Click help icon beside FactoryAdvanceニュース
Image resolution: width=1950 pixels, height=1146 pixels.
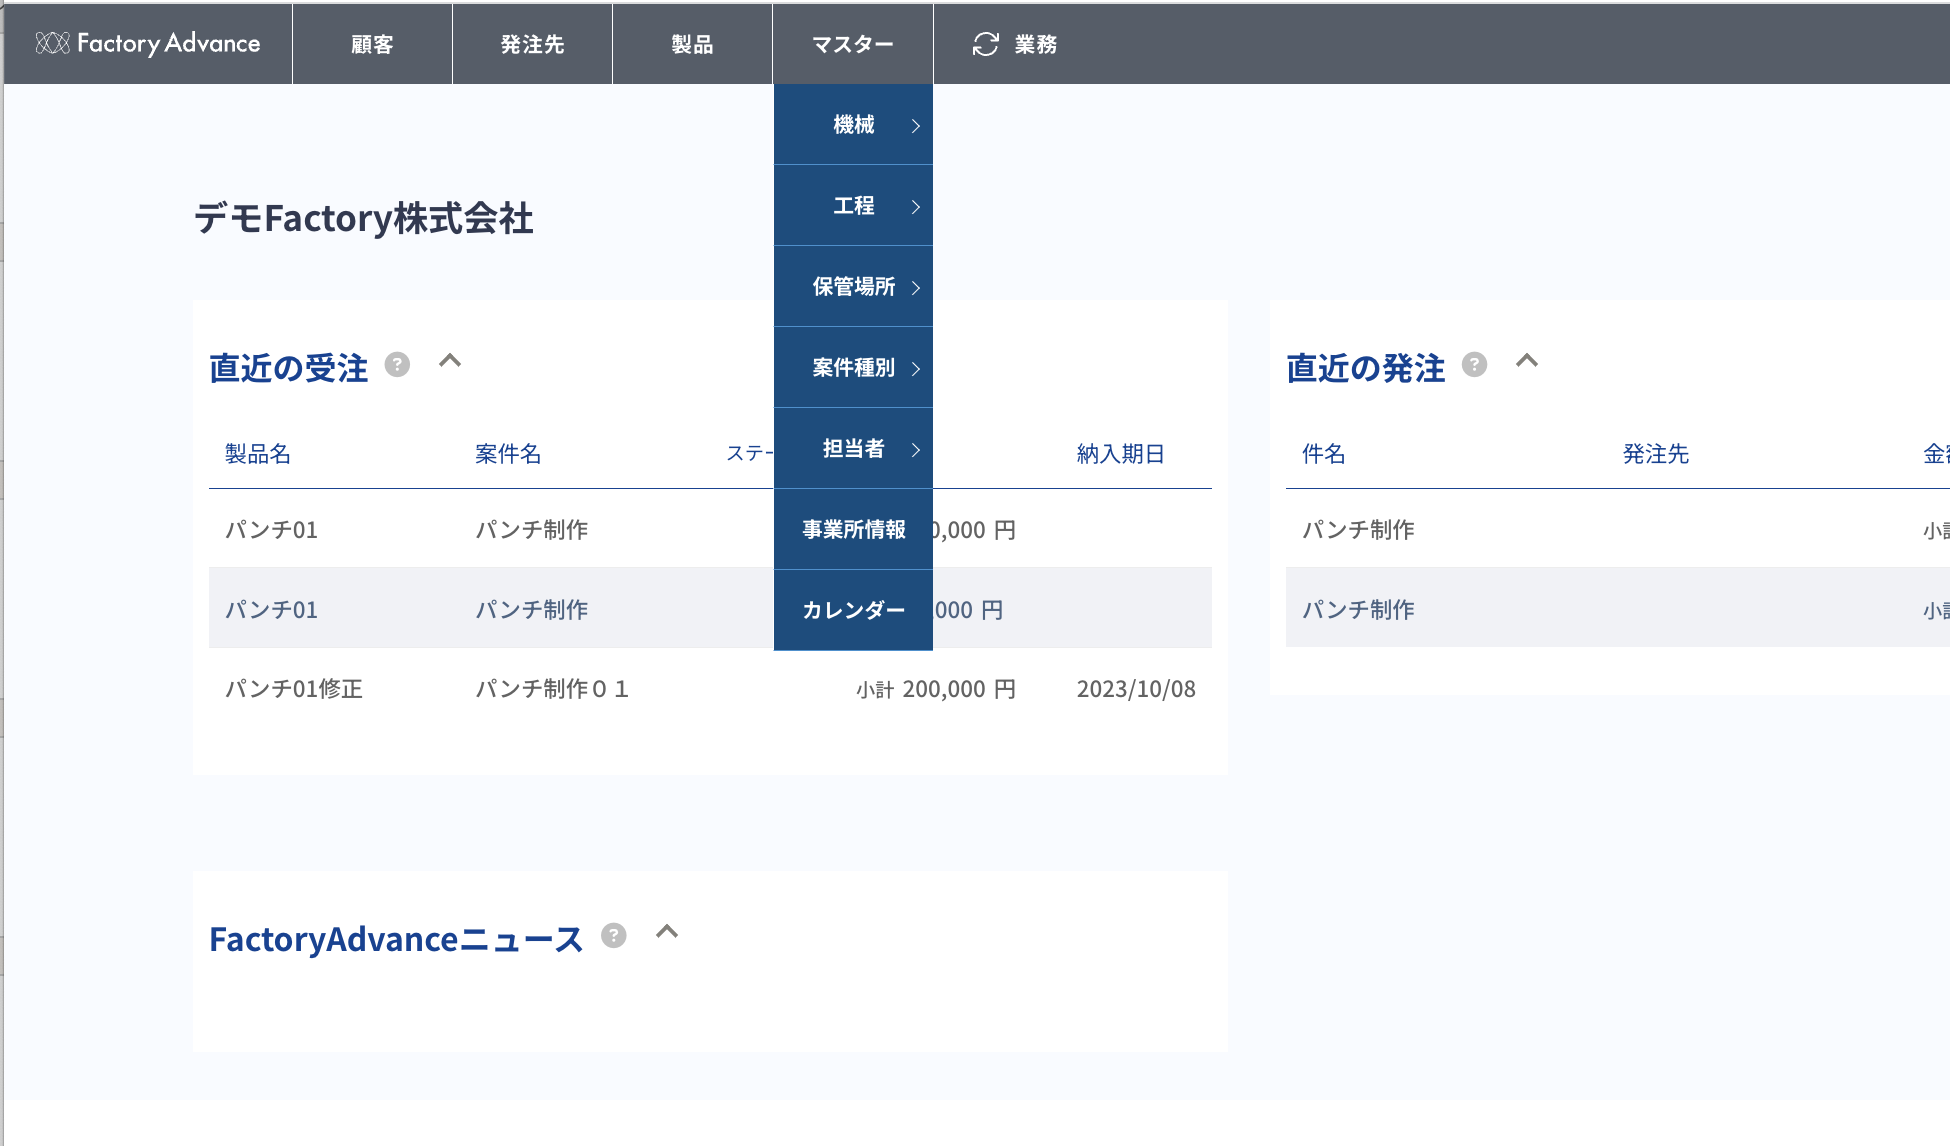coord(614,935)
